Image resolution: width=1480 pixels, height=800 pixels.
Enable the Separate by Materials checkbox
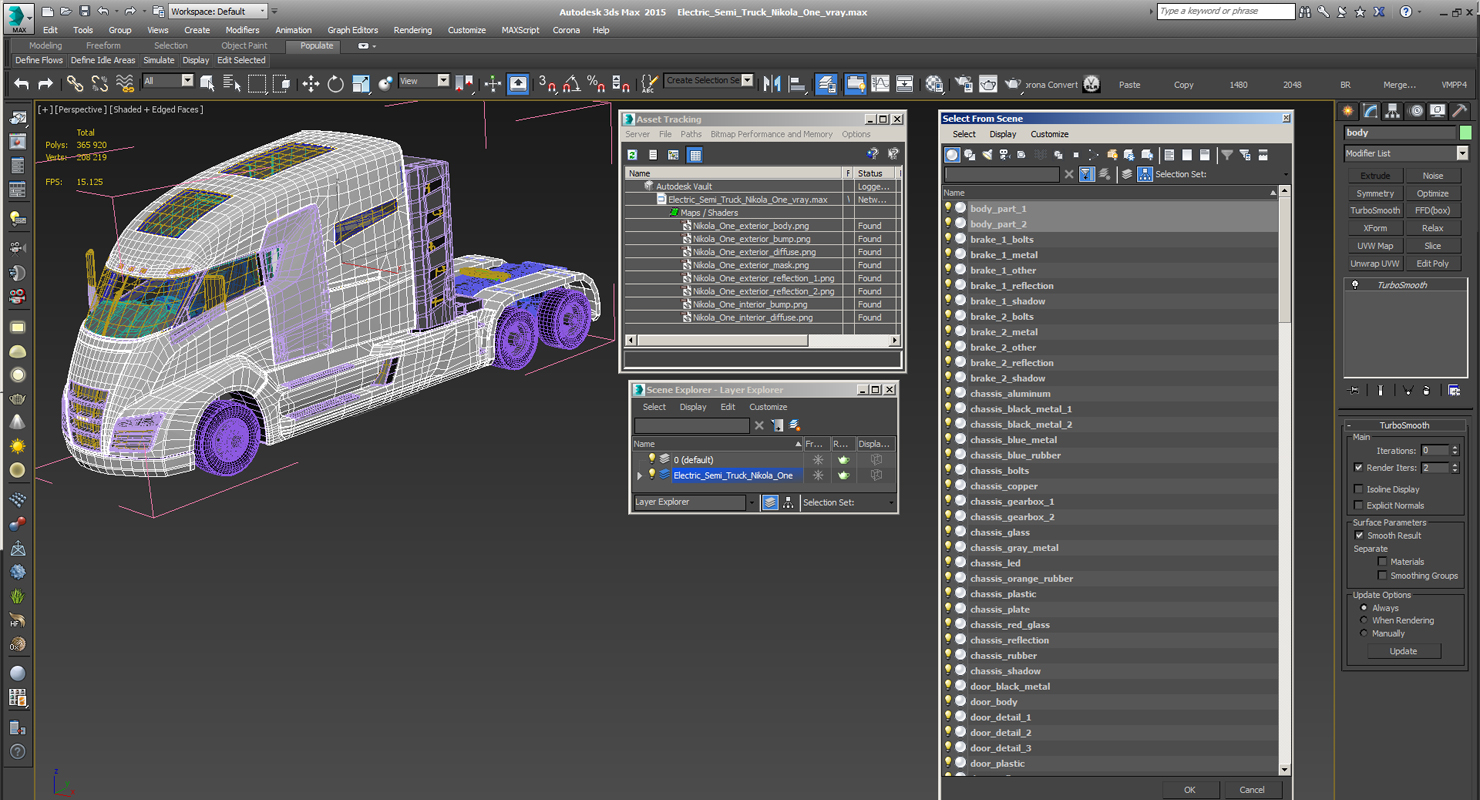tap(1383, 561)
